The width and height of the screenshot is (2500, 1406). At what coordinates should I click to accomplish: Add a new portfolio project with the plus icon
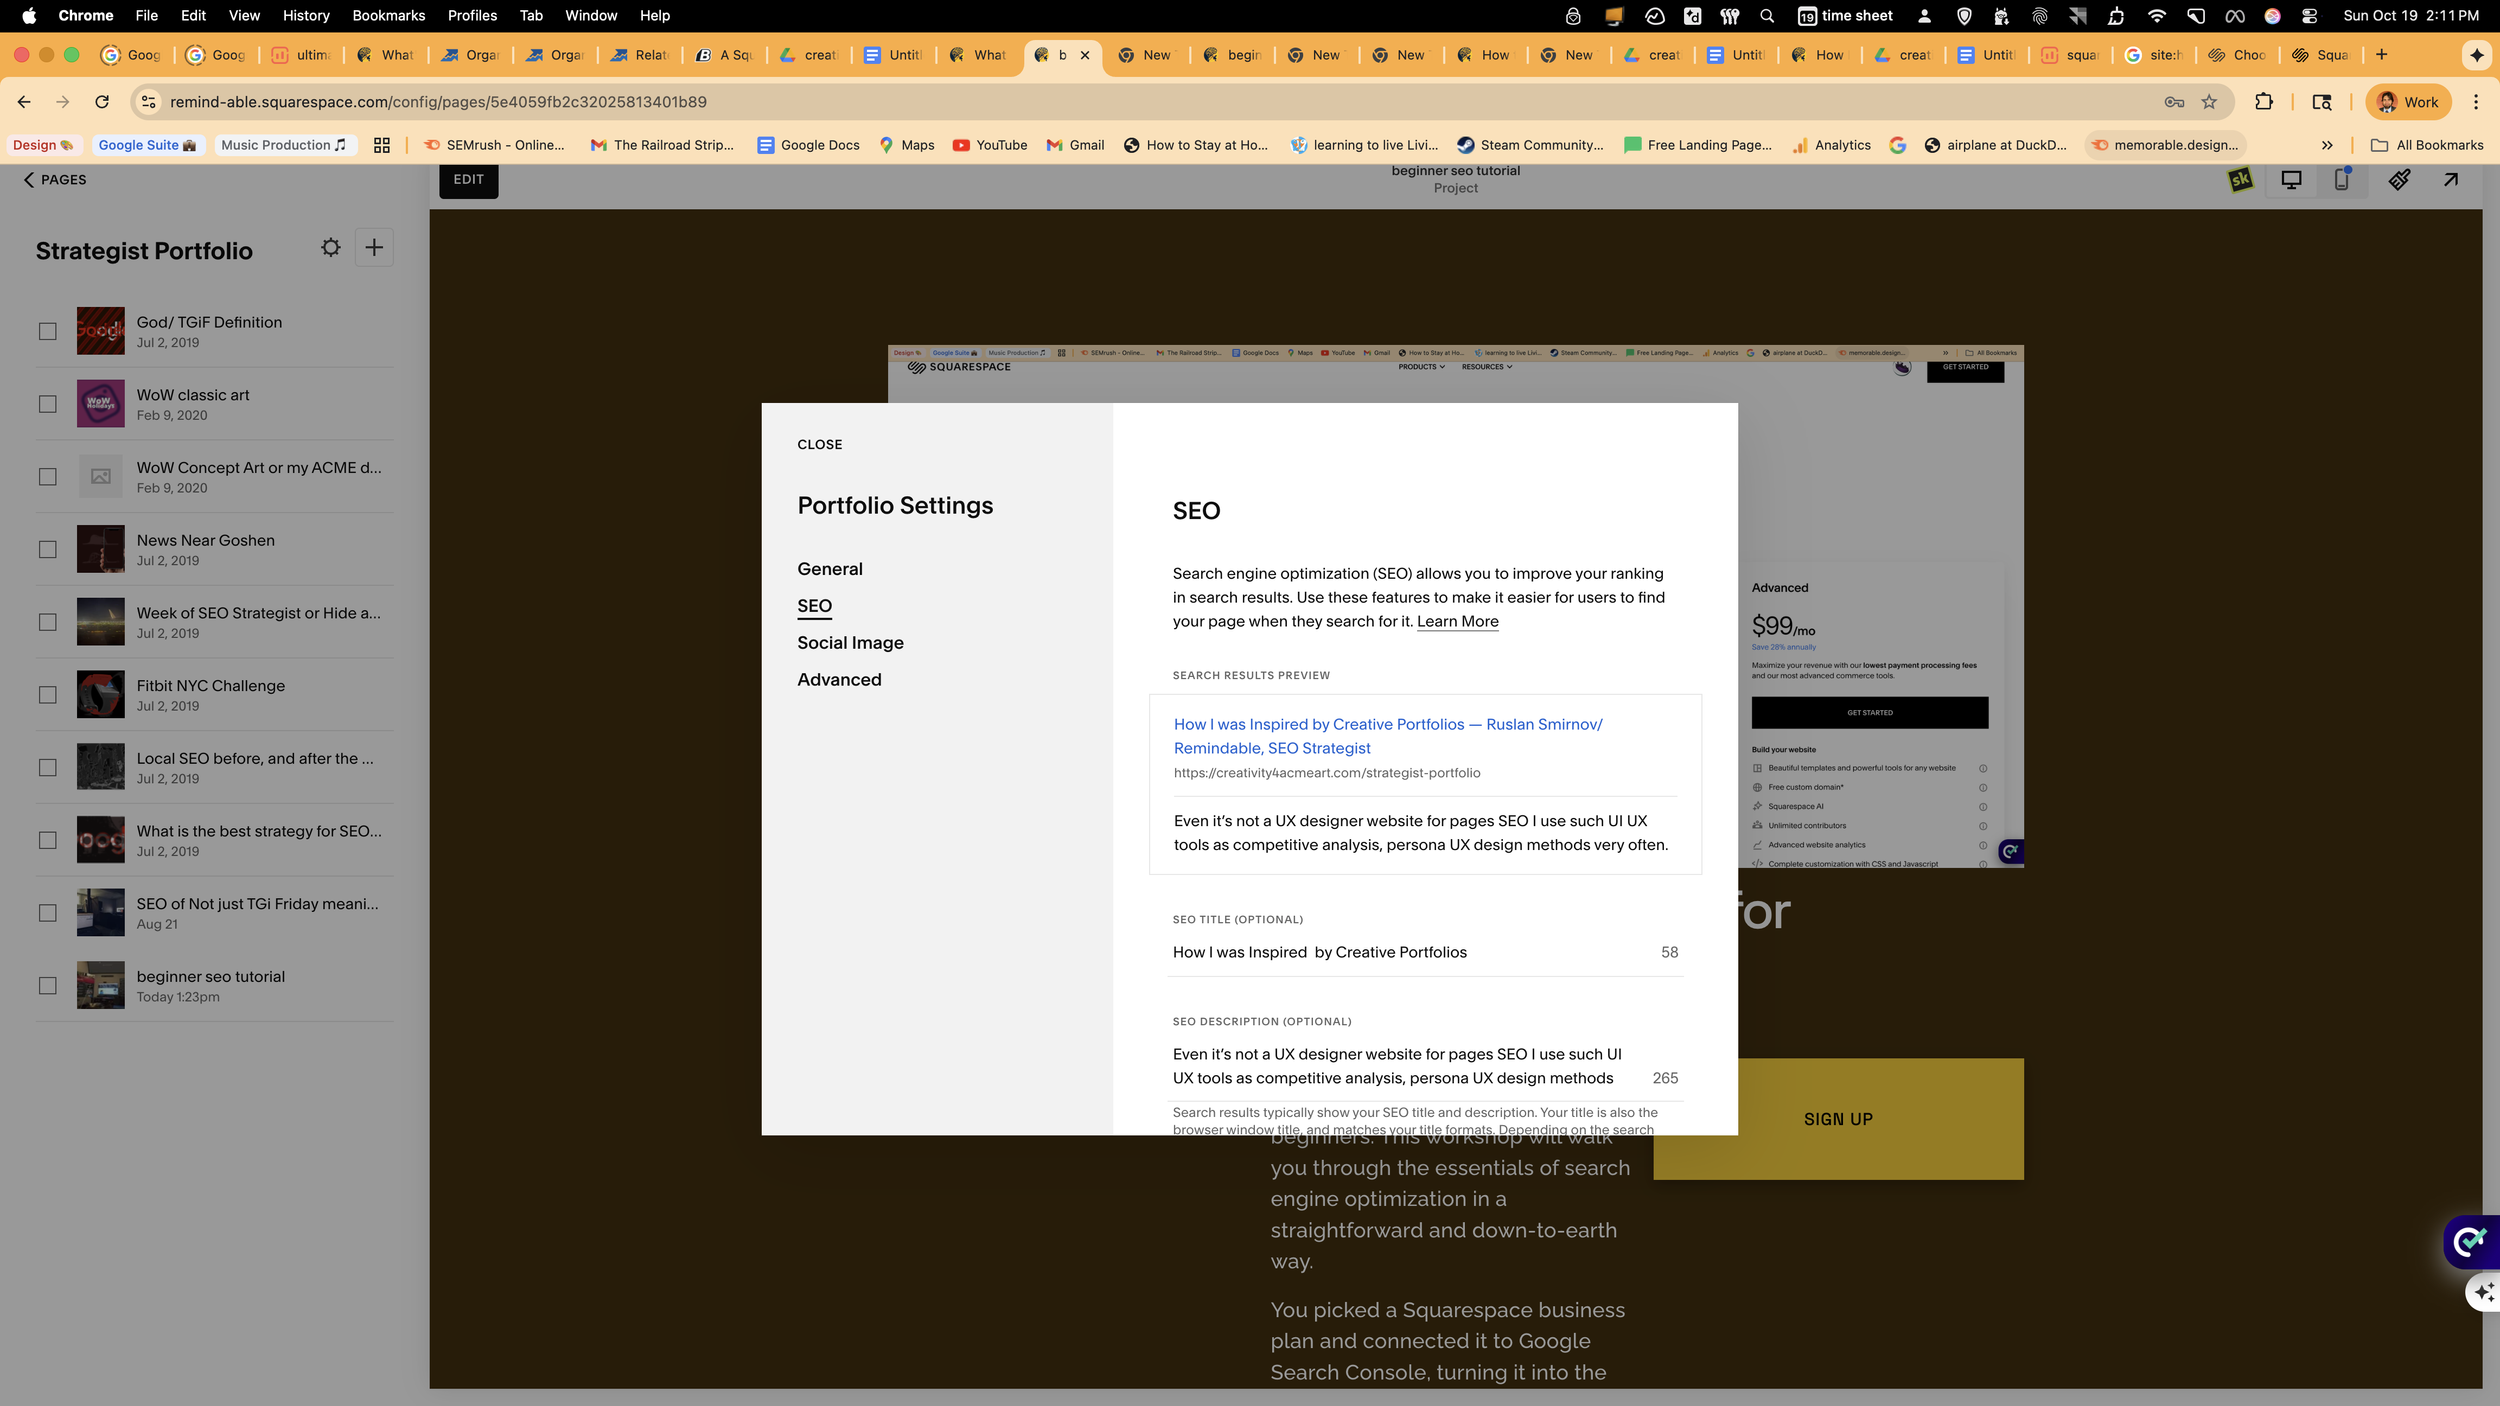(x=374, y=248)
